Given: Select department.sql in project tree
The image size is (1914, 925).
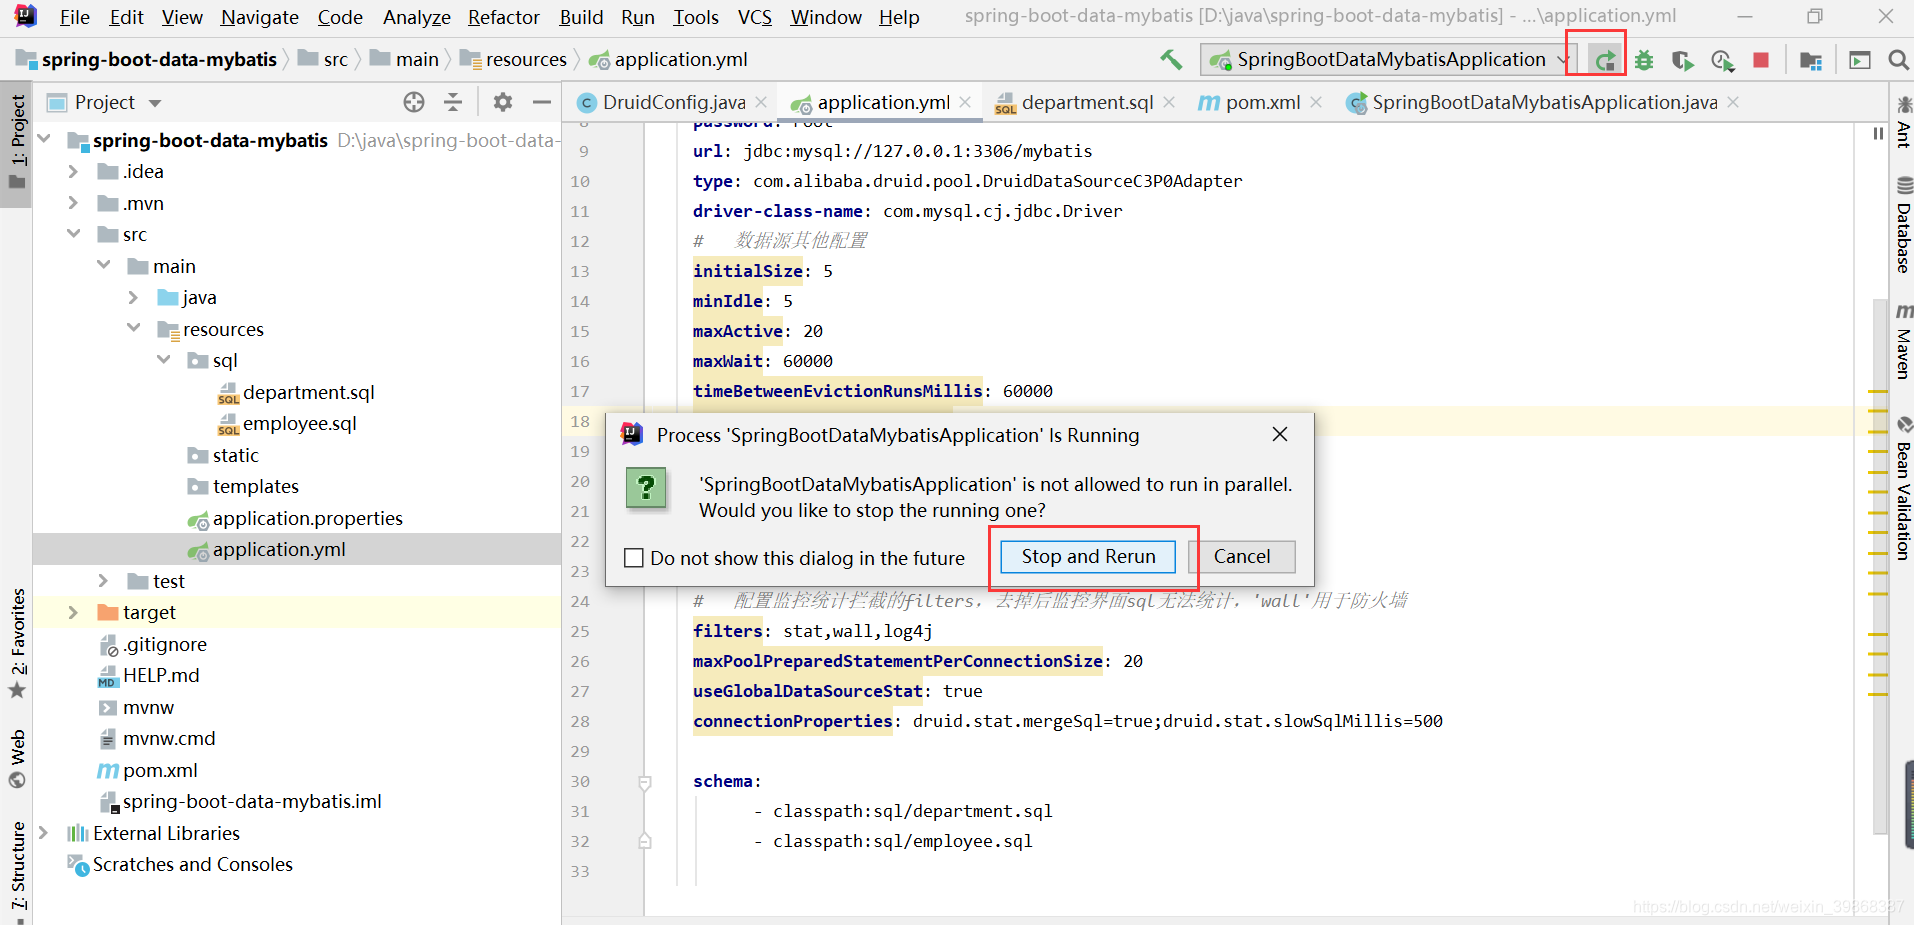Looking at the screenshot, I should 308,392.
